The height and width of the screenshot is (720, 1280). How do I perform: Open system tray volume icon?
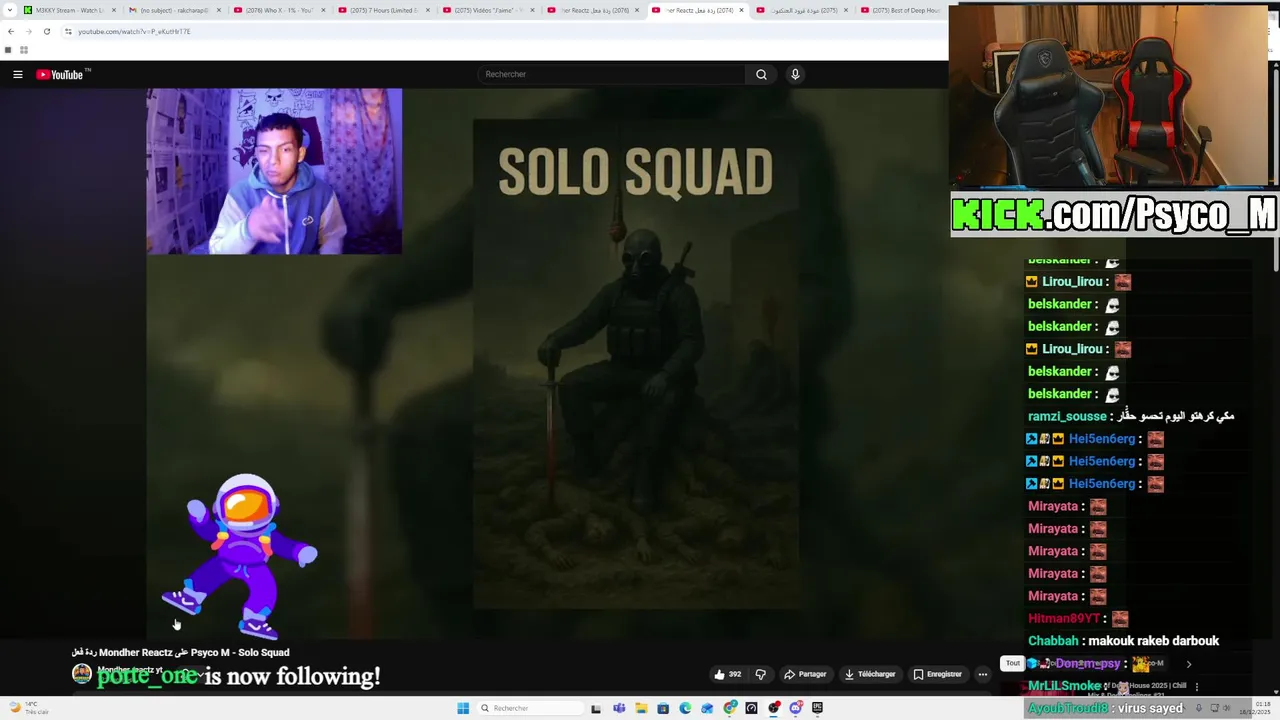[1227, 708]
